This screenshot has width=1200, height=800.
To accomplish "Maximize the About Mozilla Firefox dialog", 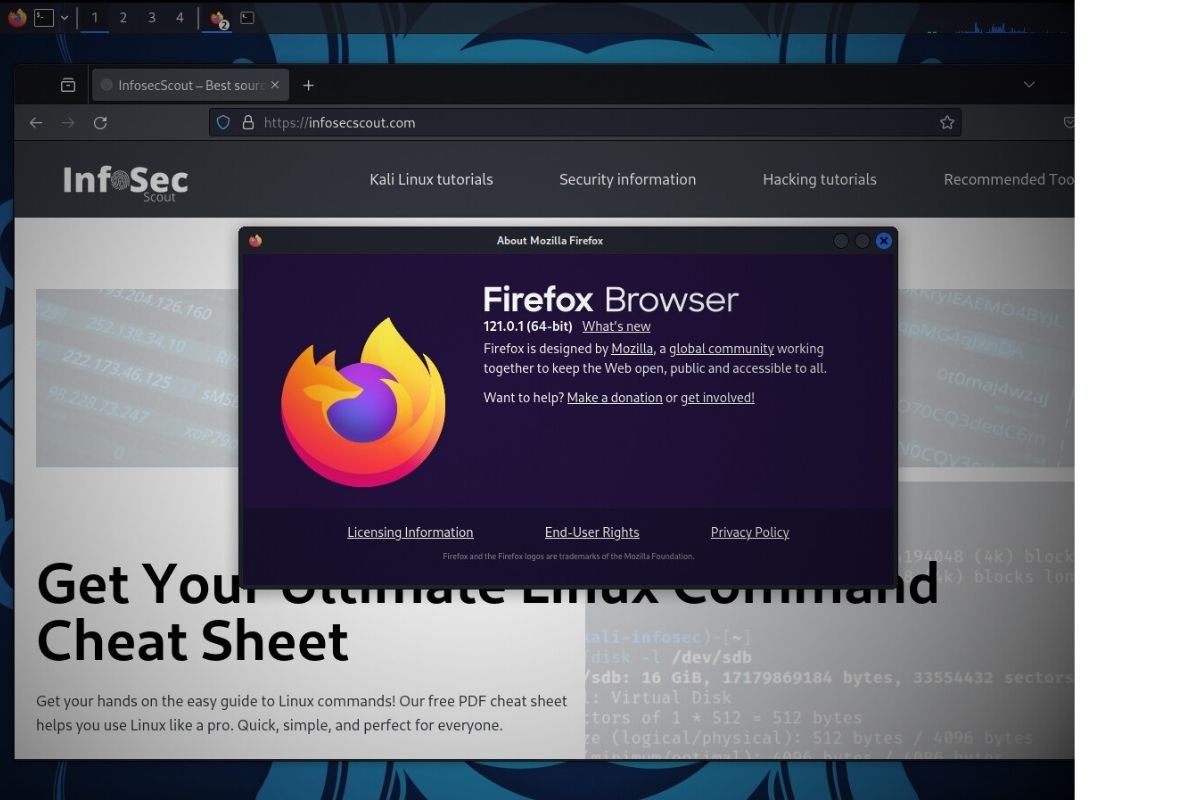I will click(862, 241).
